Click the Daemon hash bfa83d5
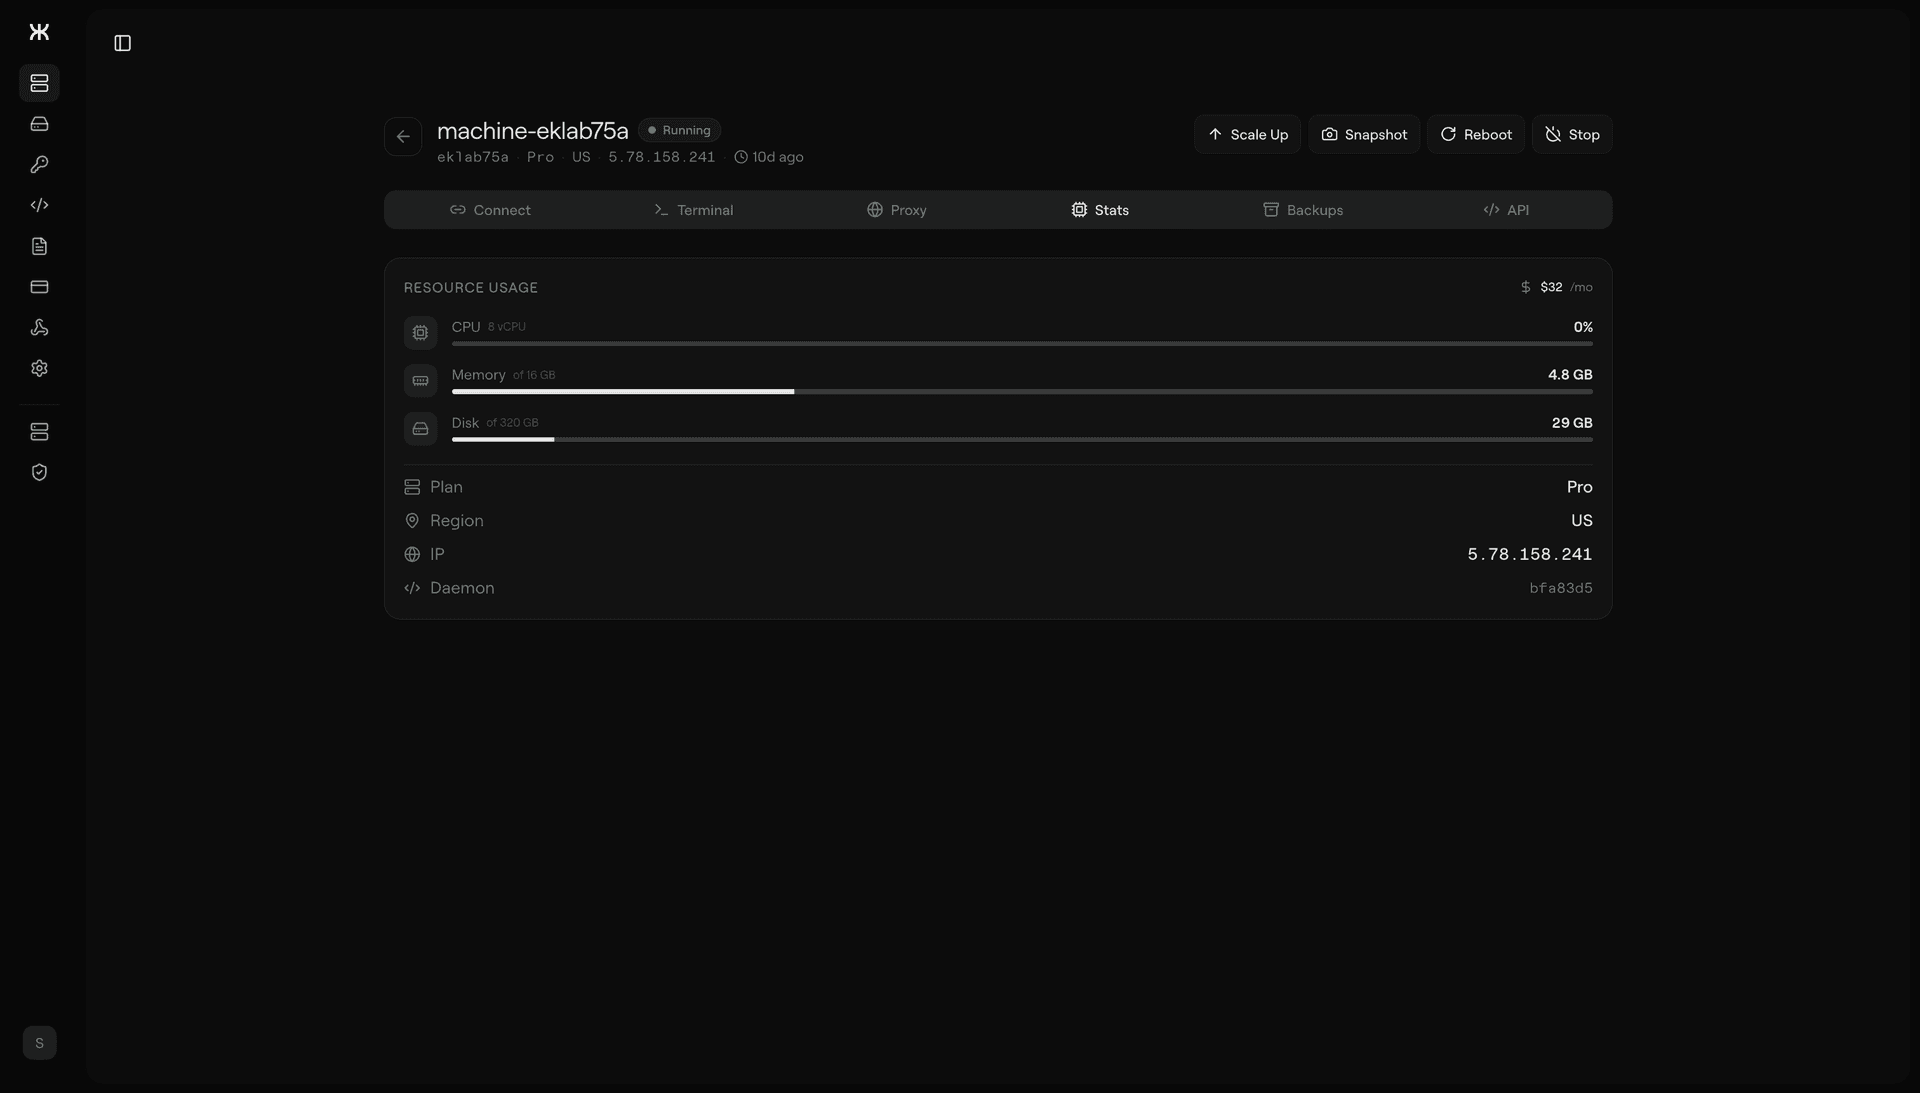 [1561, 588]
